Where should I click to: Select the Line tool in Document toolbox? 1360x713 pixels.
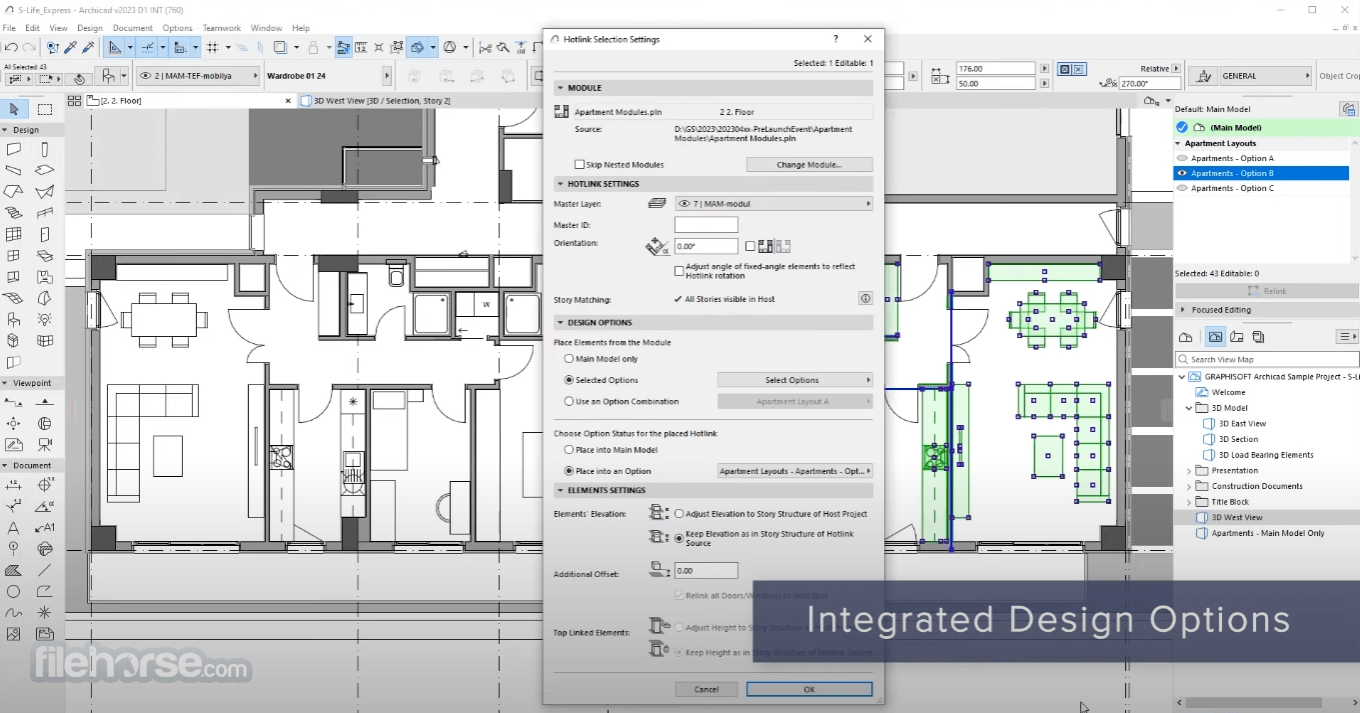tap(45, 570)
